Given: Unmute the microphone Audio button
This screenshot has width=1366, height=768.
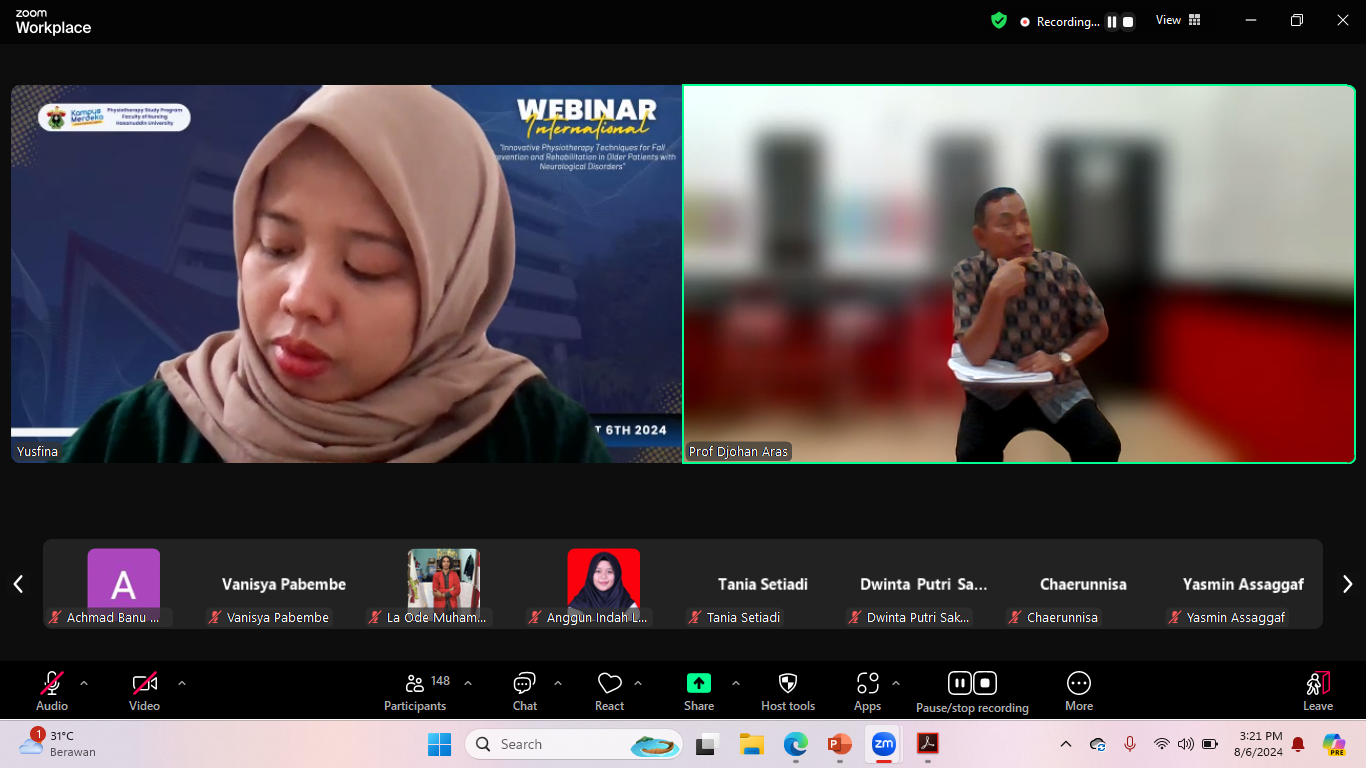Looking at the screenshot, I should point(52,691).
